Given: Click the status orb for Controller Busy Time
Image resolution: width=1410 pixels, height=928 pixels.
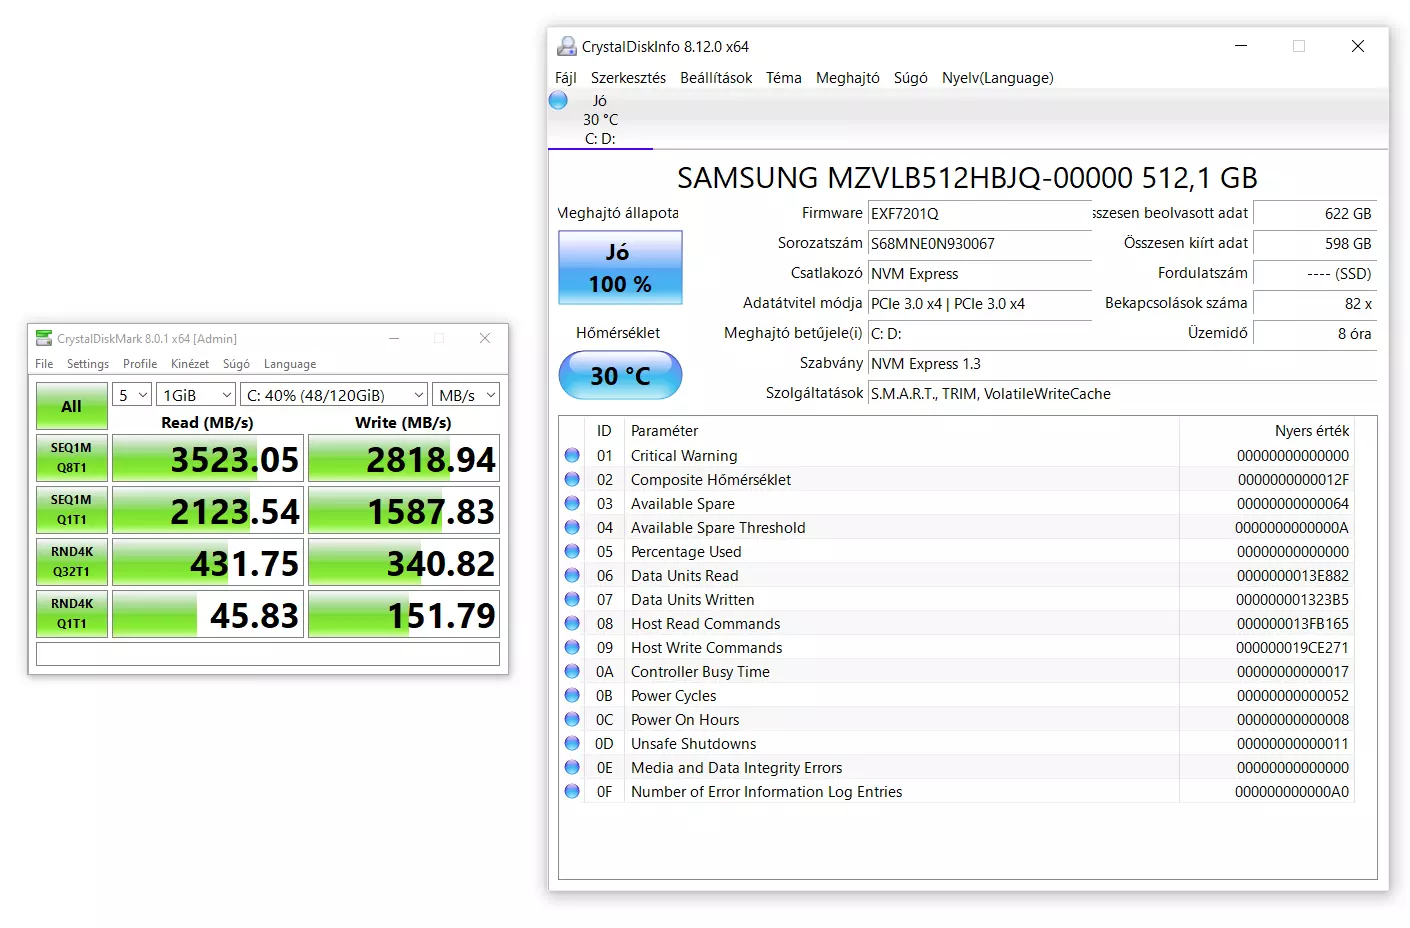Looking at the screenshot, I should click(572, 671).
